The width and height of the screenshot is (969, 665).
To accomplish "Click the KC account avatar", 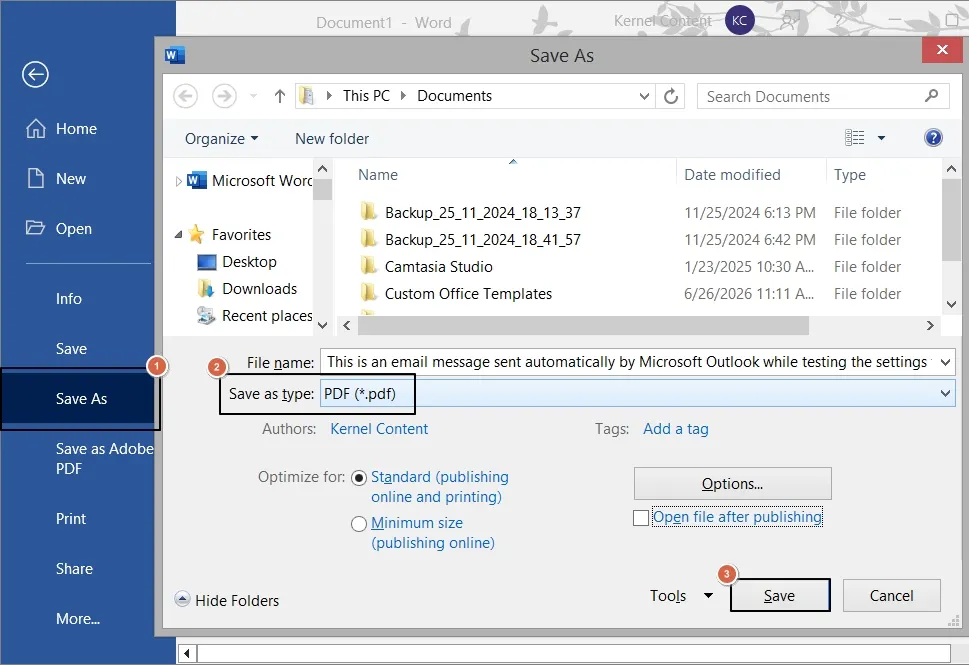I will [740, 20].
